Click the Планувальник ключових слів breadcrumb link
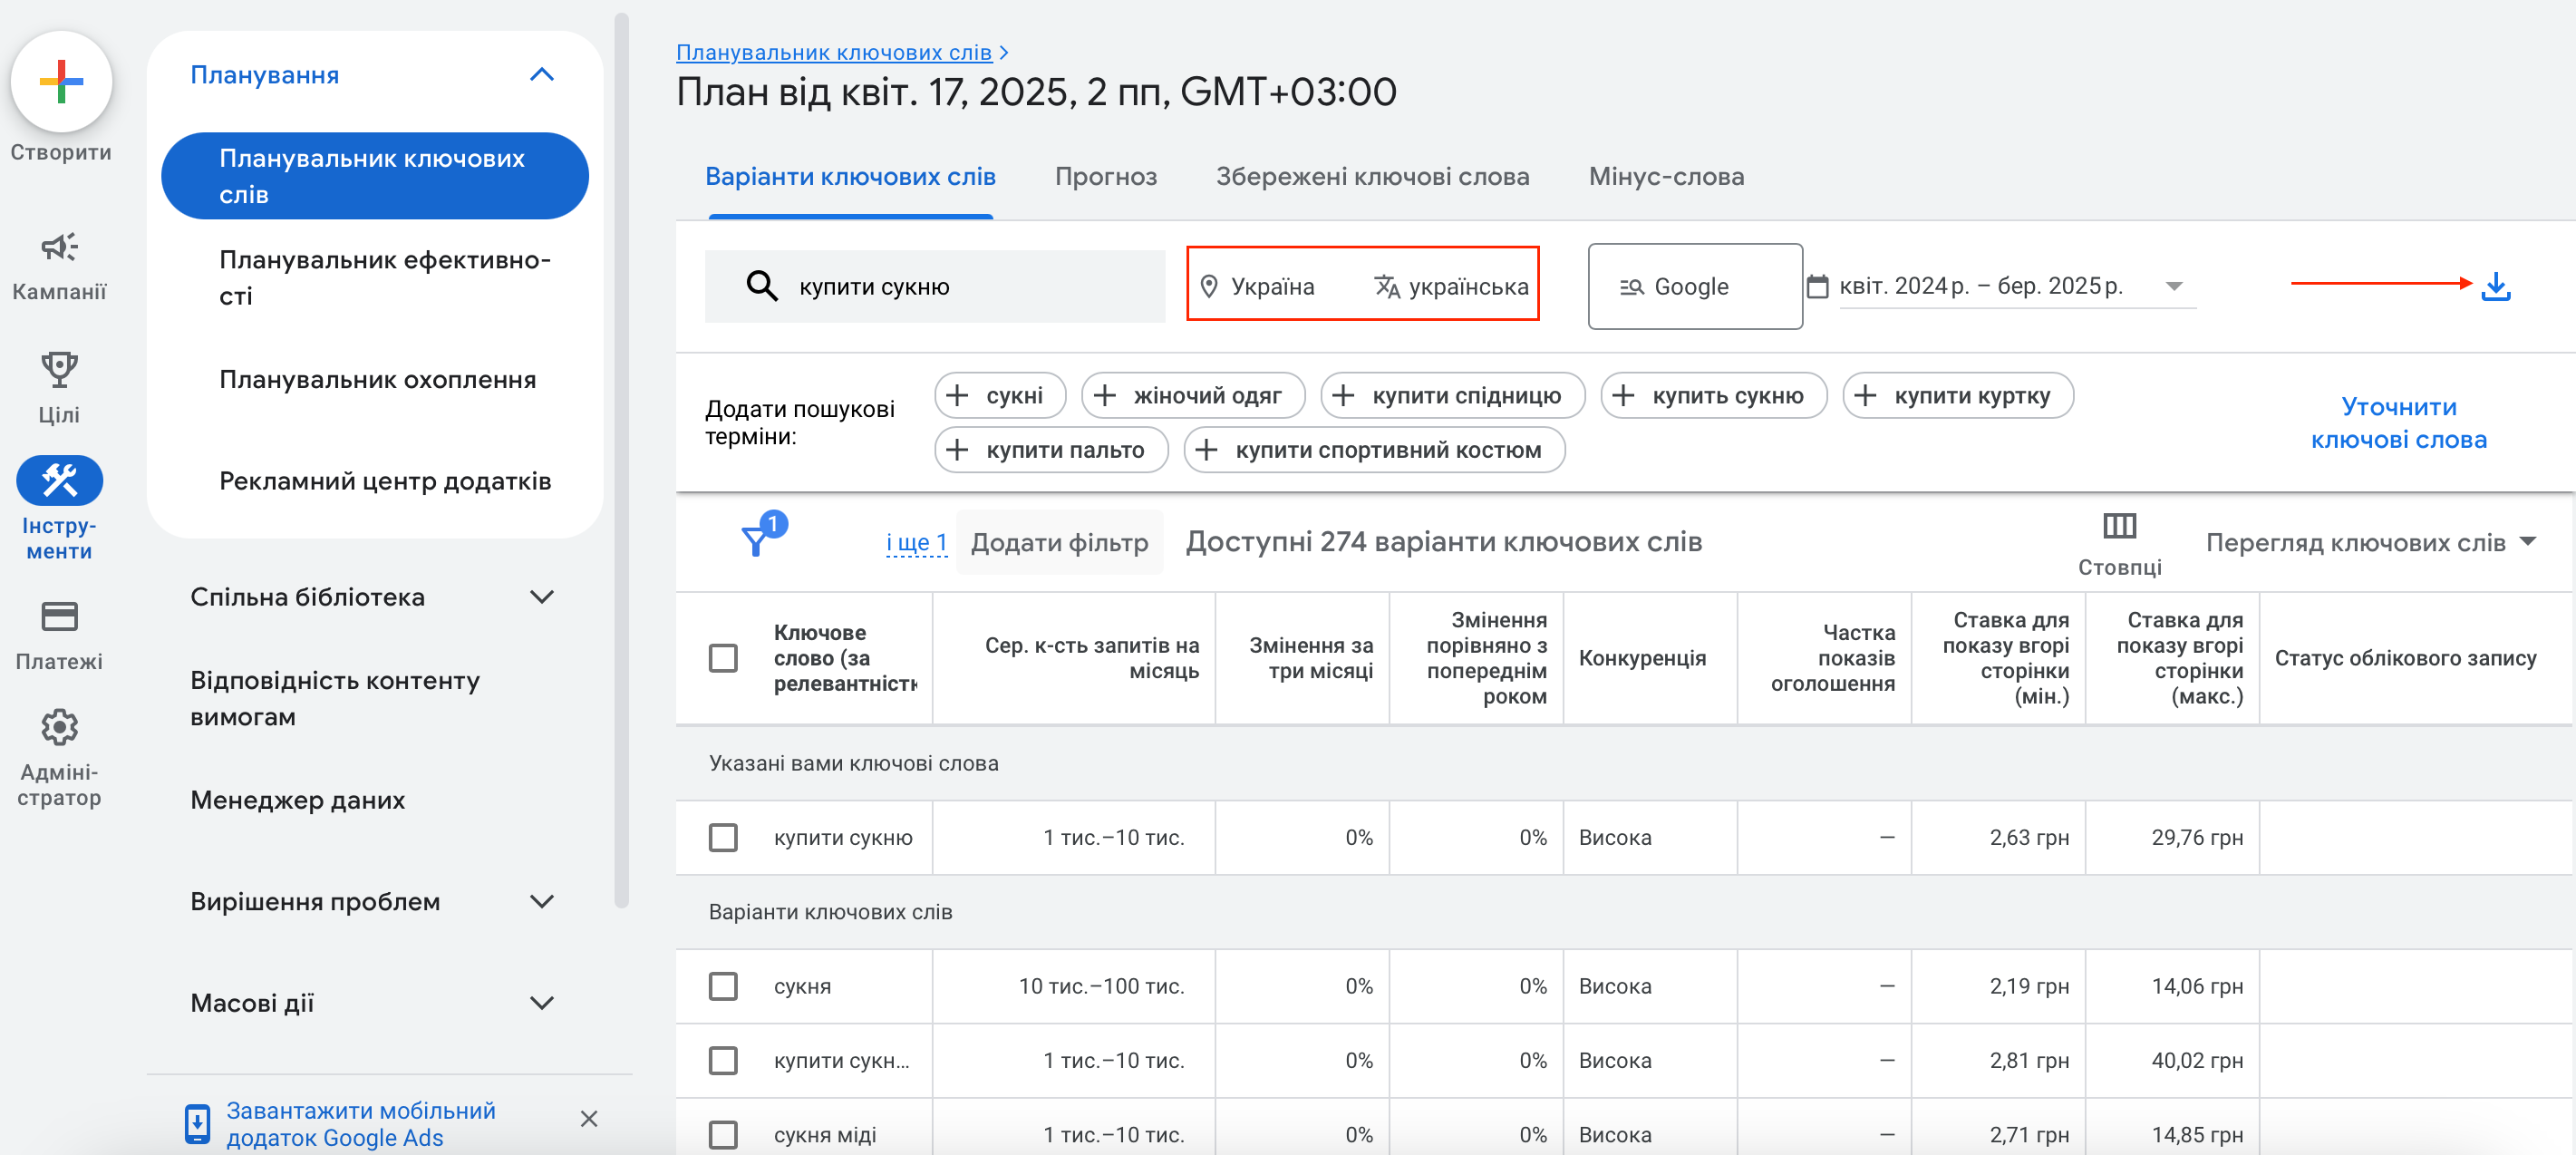Viewport: 2576px width, 1155px height. click(833, 52)
